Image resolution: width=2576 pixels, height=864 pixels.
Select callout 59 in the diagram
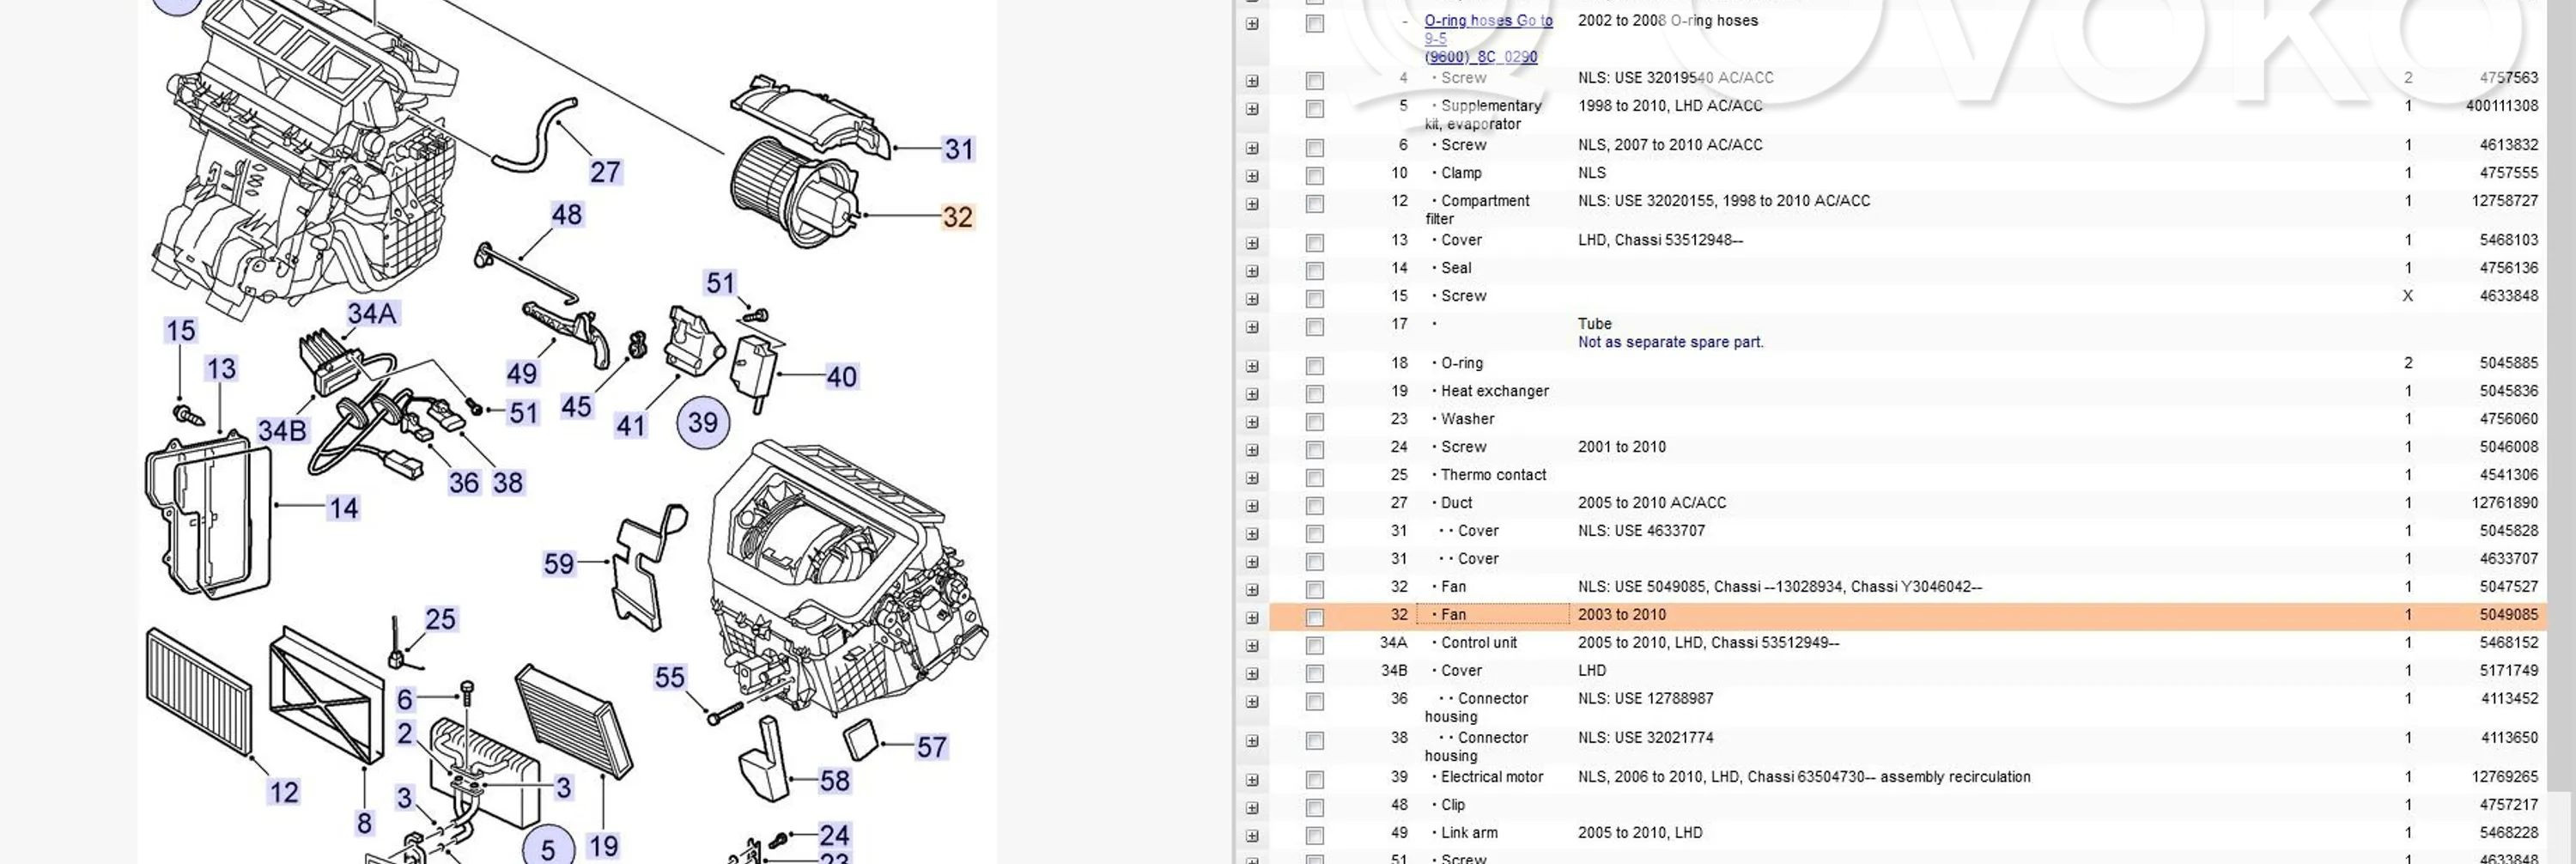pyautogui.click(x=559, y=564)
